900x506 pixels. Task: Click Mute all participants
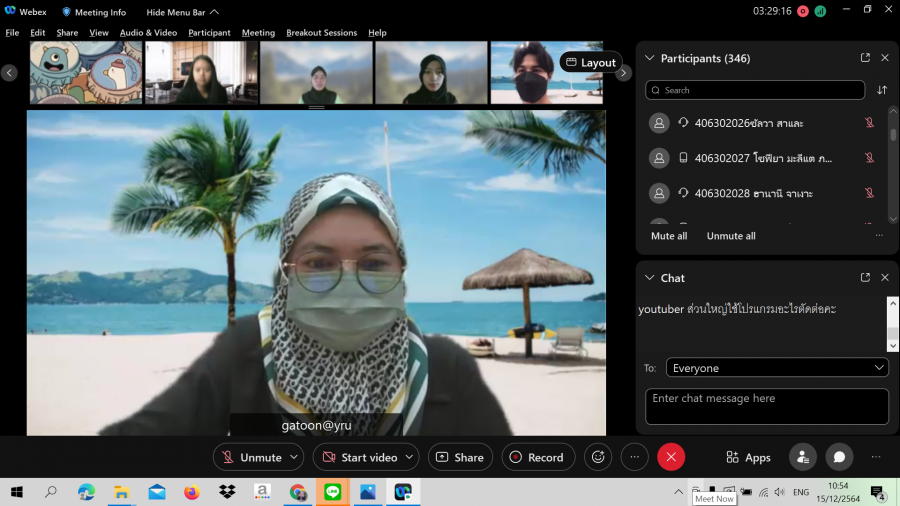669,236
